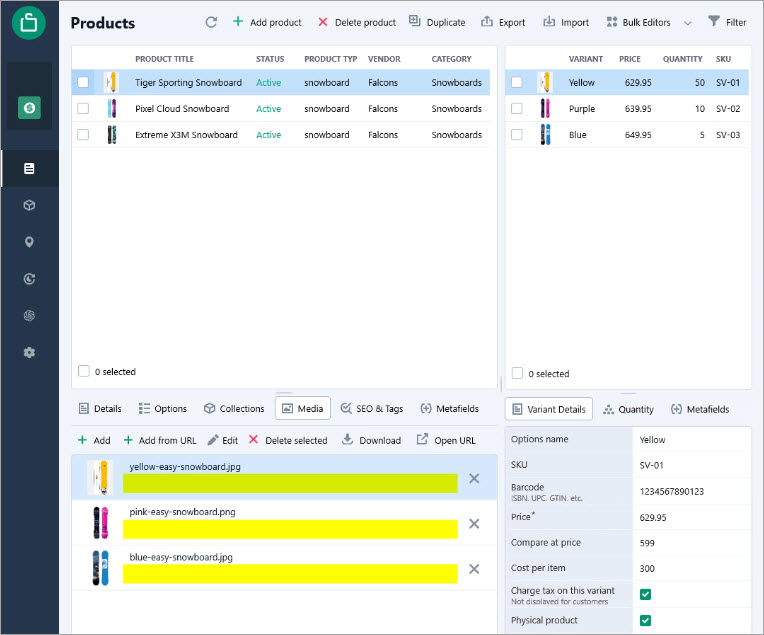Remove blue-easy-snowboard.jpg with X
The width and height of the screenshot is (764, 635).
coord(474,569)
